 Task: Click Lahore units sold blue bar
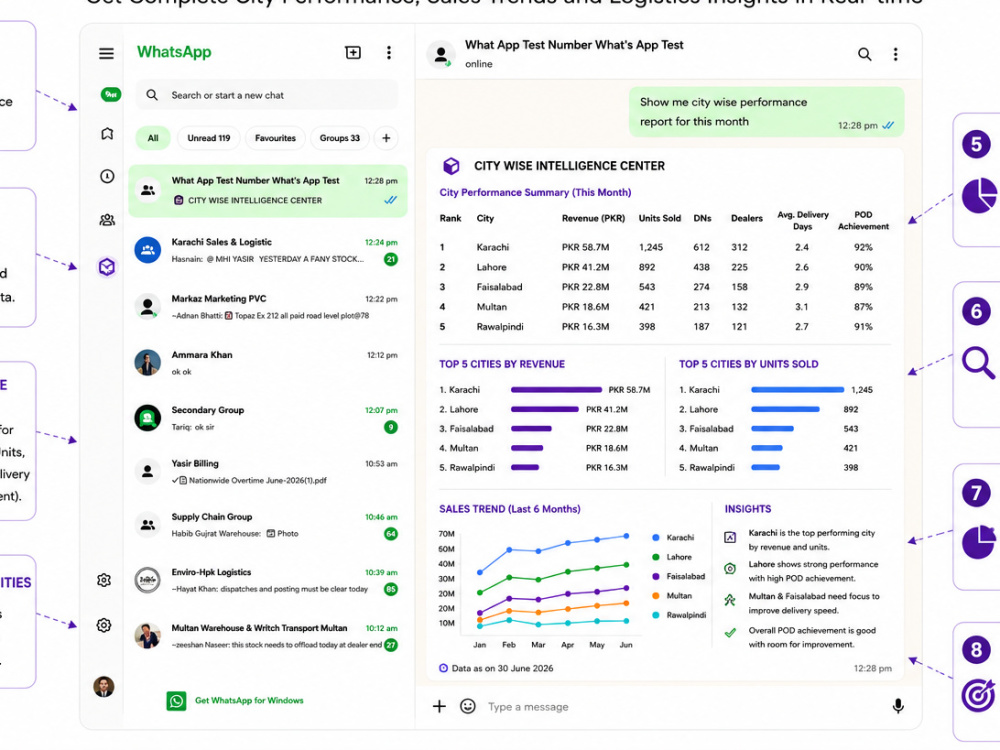pyautogui.click(x=785, y=409)
